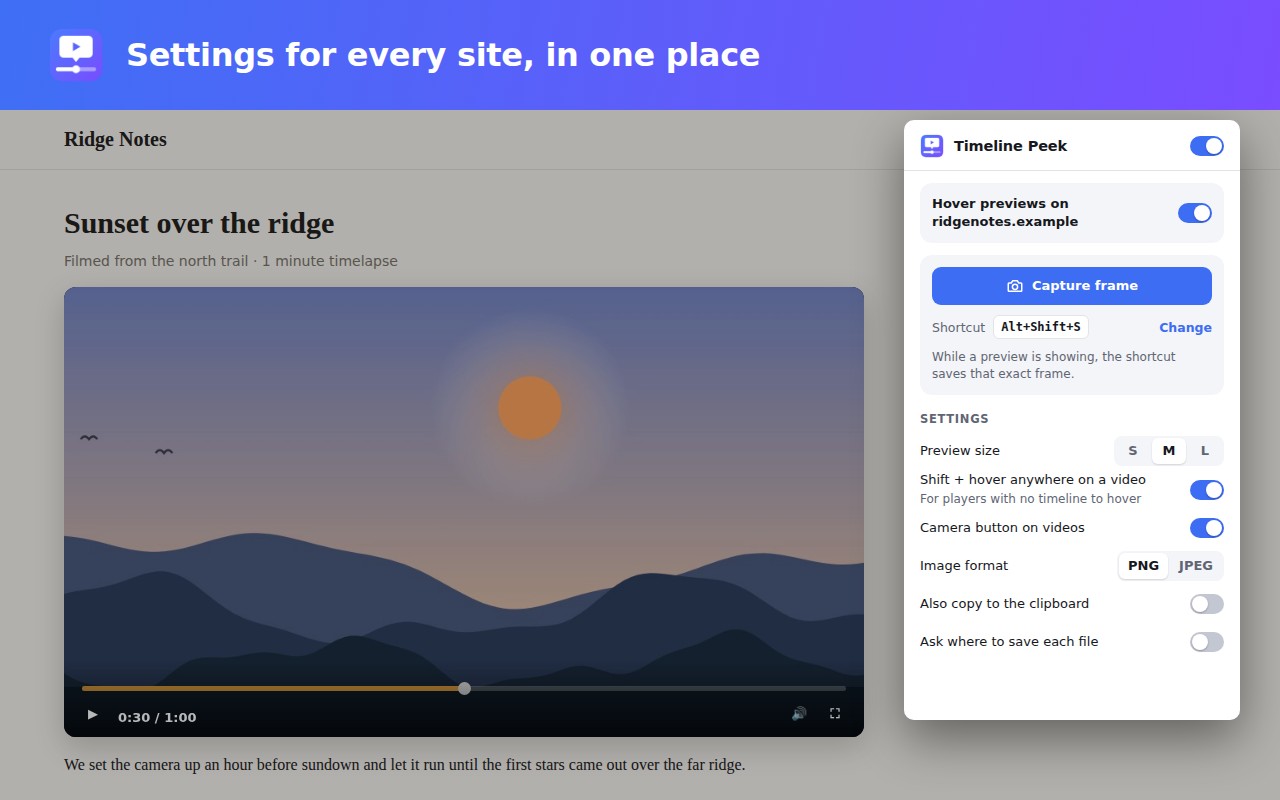Image resolution: width=1280 pixels, height=800 pixels.
Task: Click the sun in the video frame
Action: tap(530, 408)
